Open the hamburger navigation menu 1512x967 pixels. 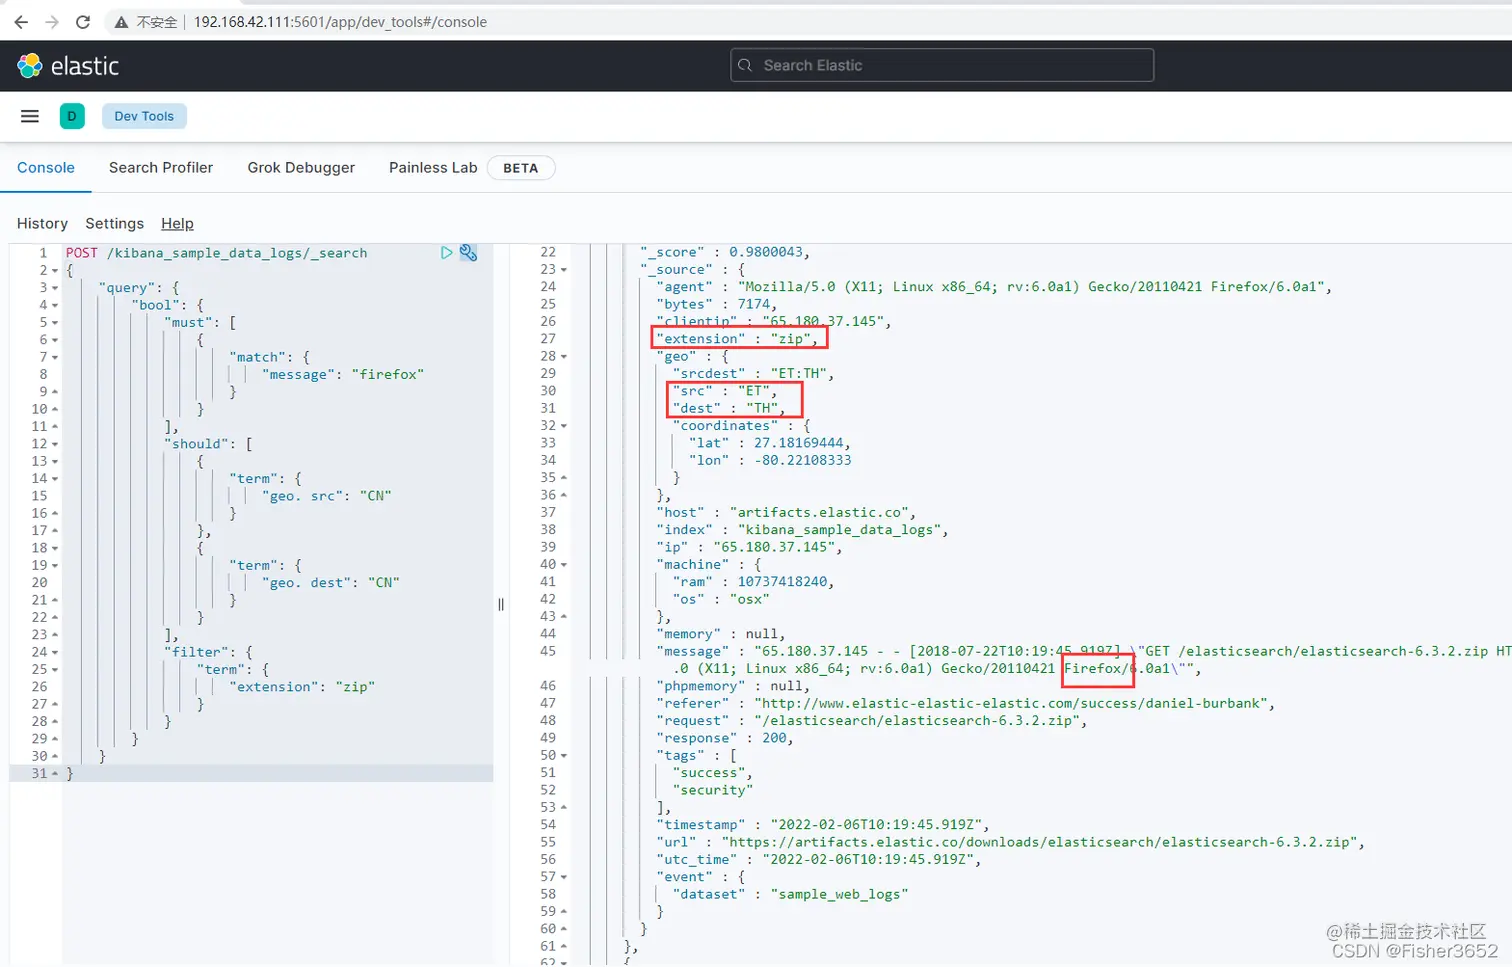pos(30,116)
